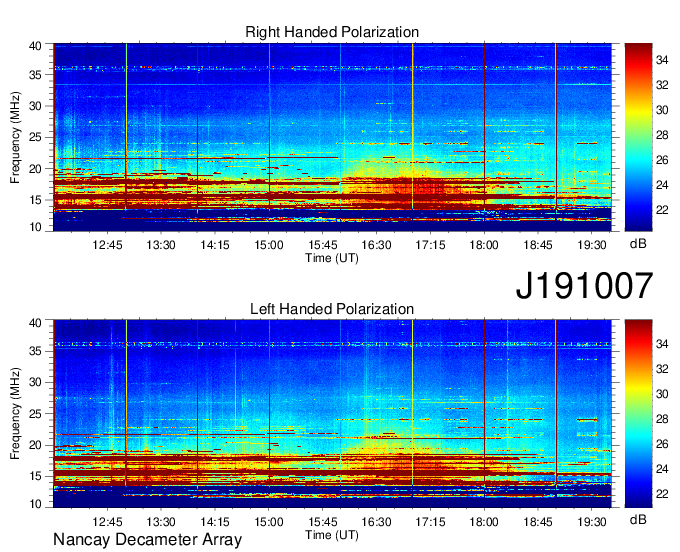680x552 pixels.
Task: Click the 28 dB value on the Right Handed color bar
Action: click(662, 135)
